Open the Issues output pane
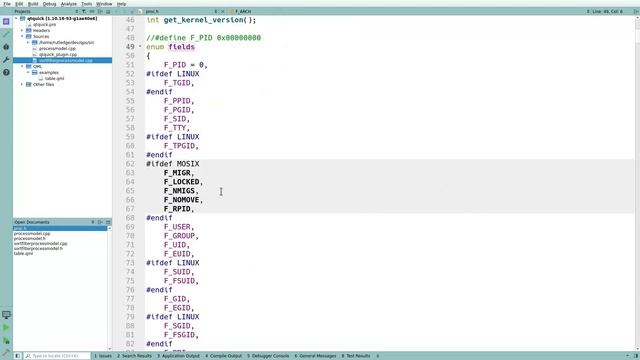The width and height of the screenshot is (640, 360). click(x=103, y=356)
